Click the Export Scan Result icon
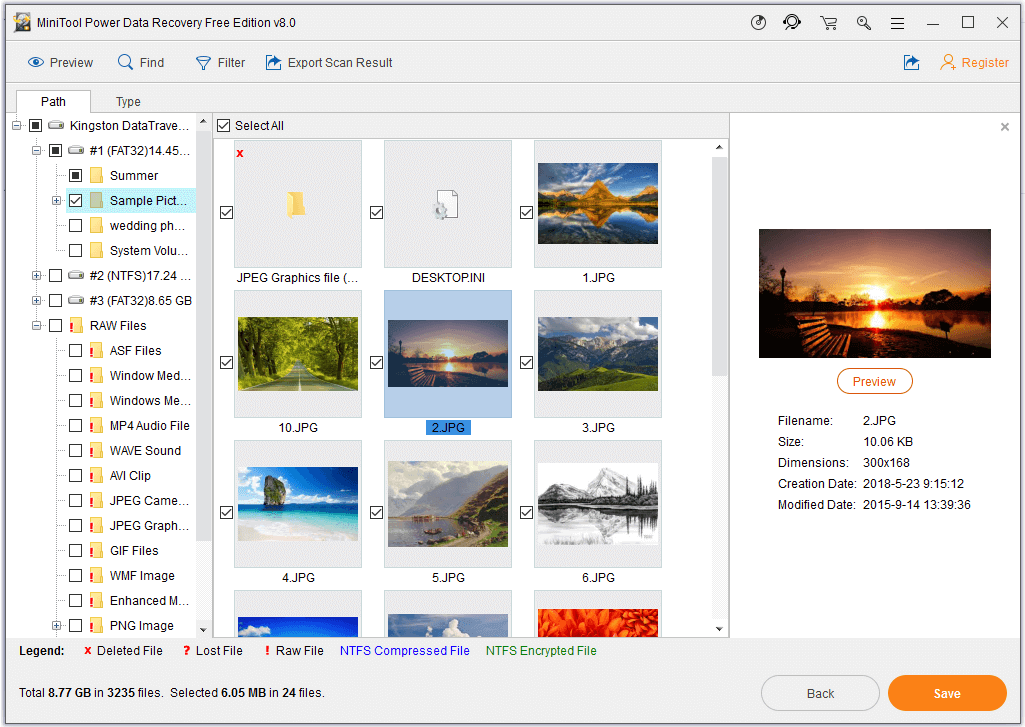This screenshot has height=727, width=1025. pyautogui.click(x=273, y=63)
